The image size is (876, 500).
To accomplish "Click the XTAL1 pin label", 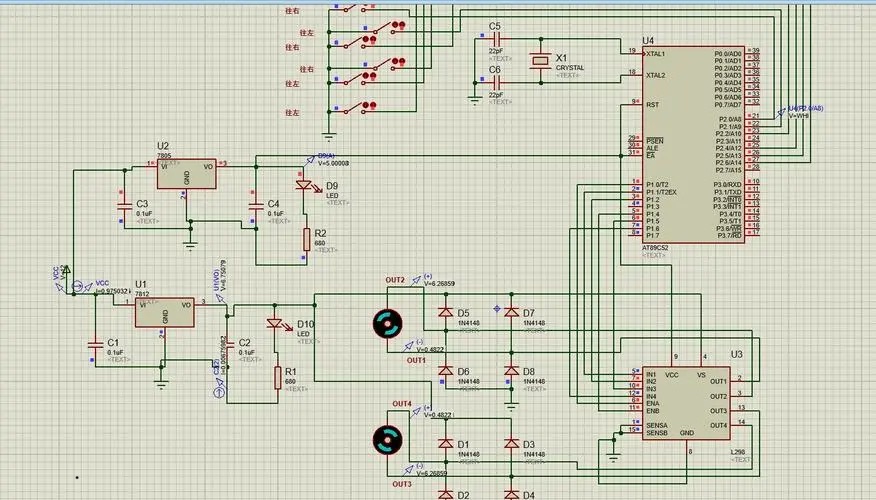I will [655, 54].
